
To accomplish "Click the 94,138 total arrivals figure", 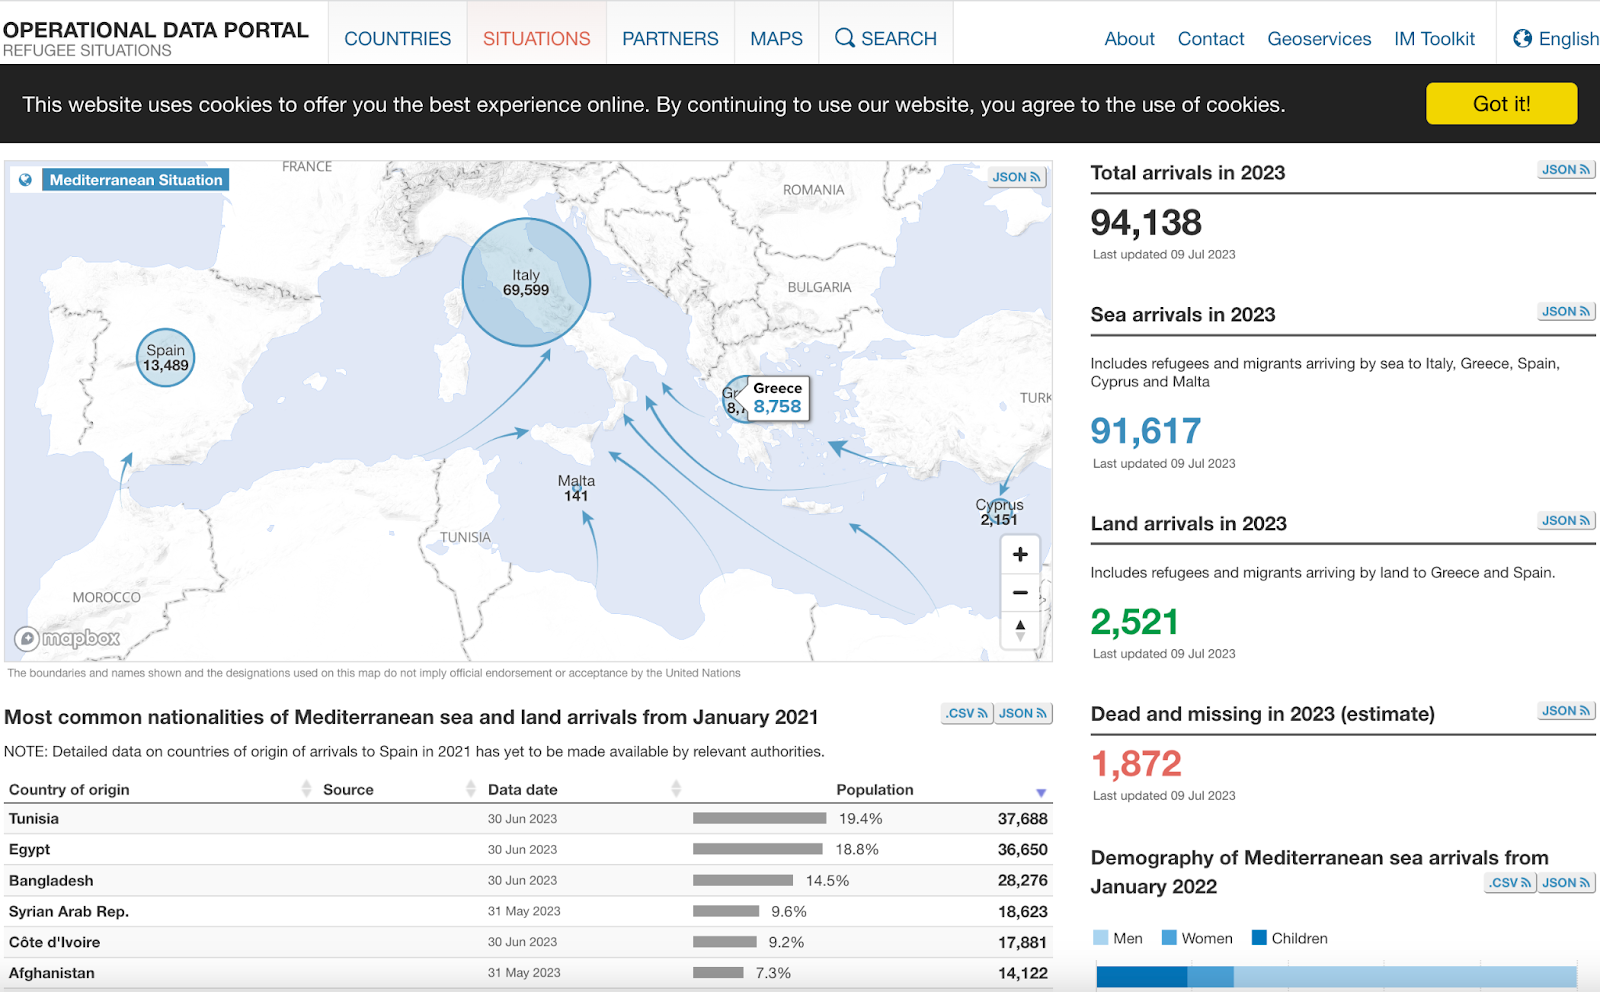I will pyautogui.click(x=1146, y=222).
